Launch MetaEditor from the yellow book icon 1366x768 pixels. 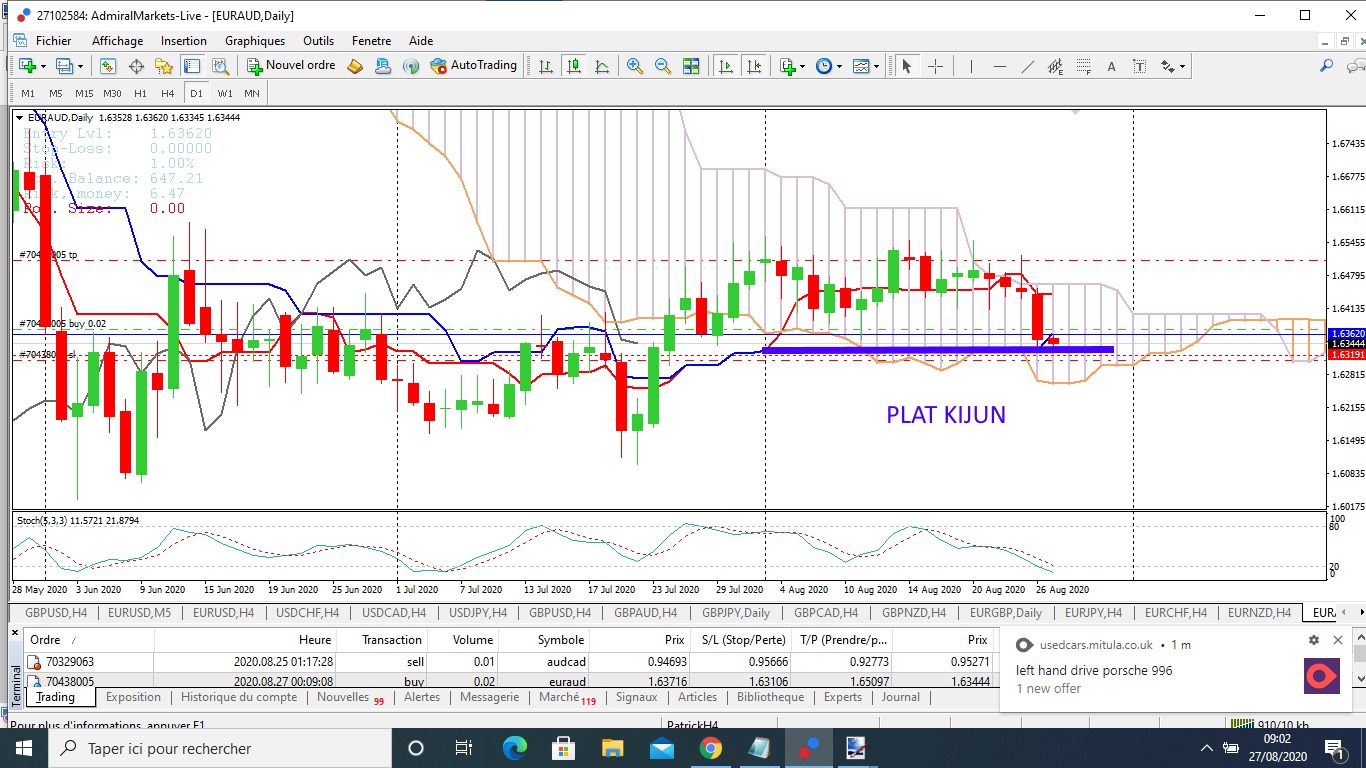[354, 66]
